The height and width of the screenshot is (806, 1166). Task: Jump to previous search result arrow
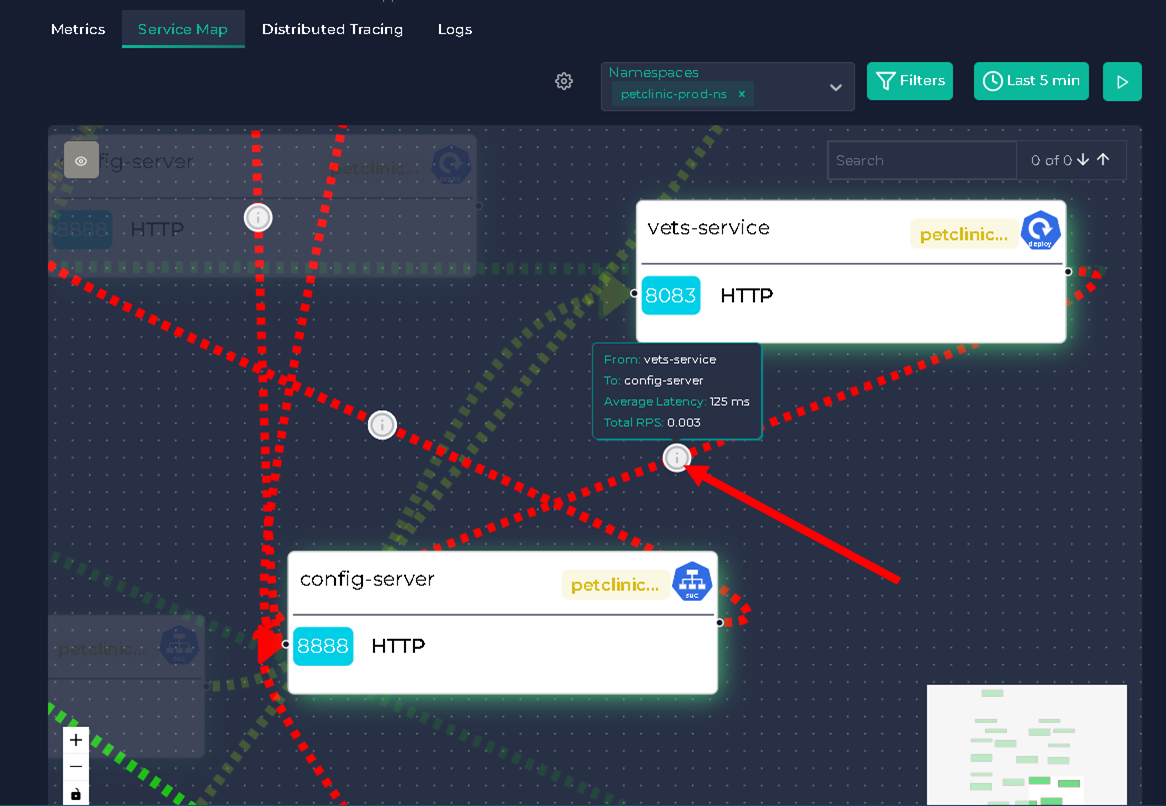tap(1103, 160)
